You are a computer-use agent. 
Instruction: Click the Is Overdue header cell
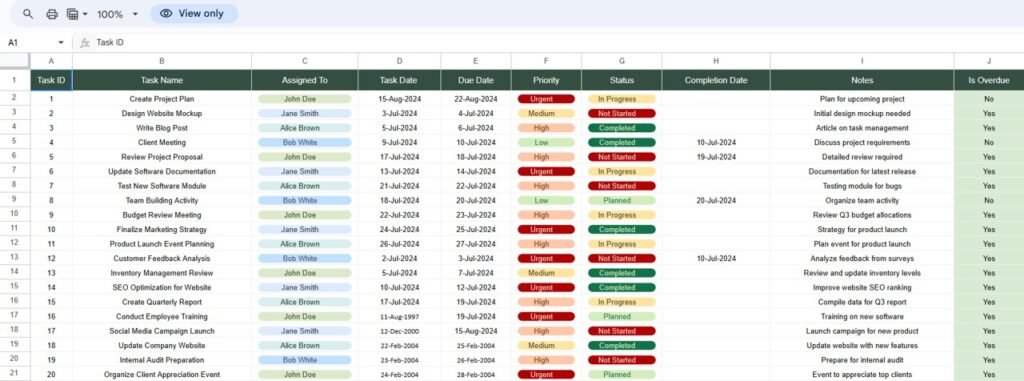(989, 80)
